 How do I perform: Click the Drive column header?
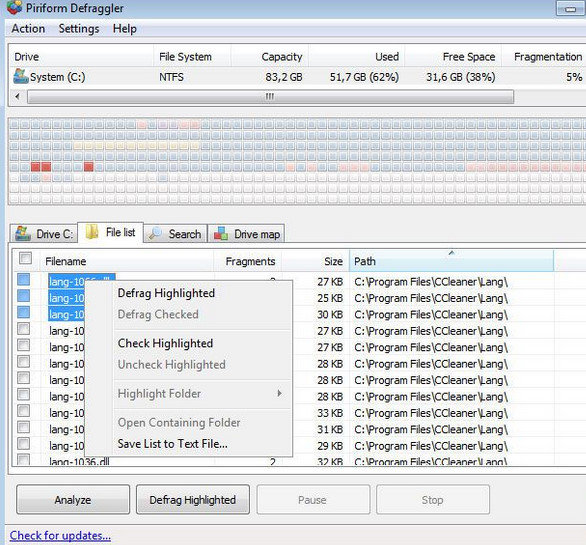click(x=81, y=57)
